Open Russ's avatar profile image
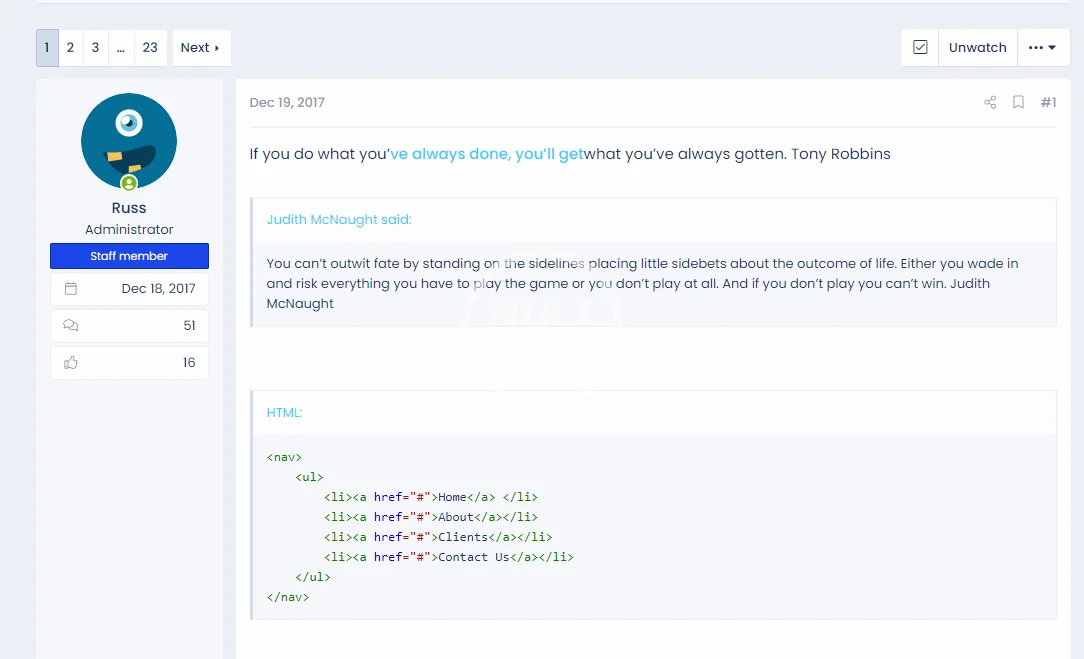Screen dimensions: 1084x659 [129, 141]
